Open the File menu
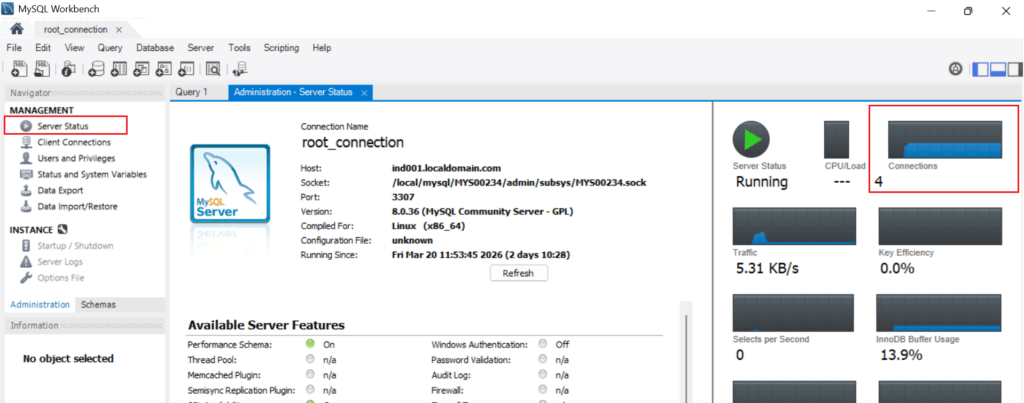The width and height of the screenshot is (1024, 403). coord(14,48)
